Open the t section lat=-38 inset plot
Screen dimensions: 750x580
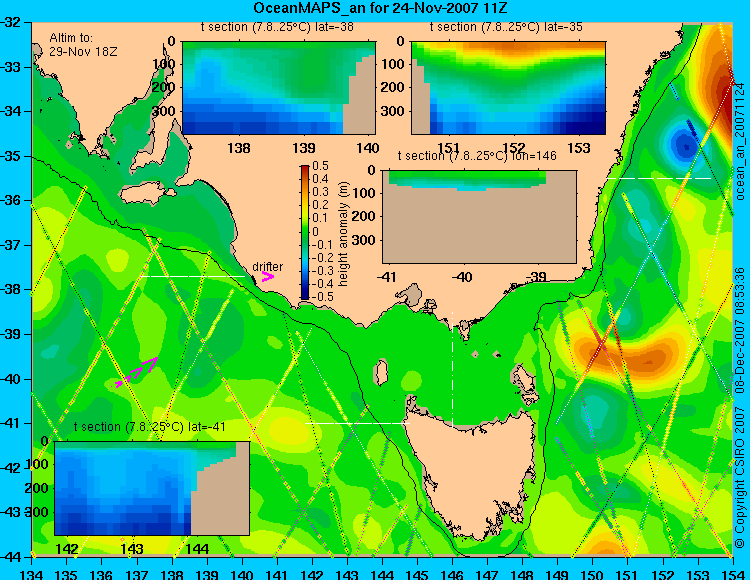(x=279, y=88)
